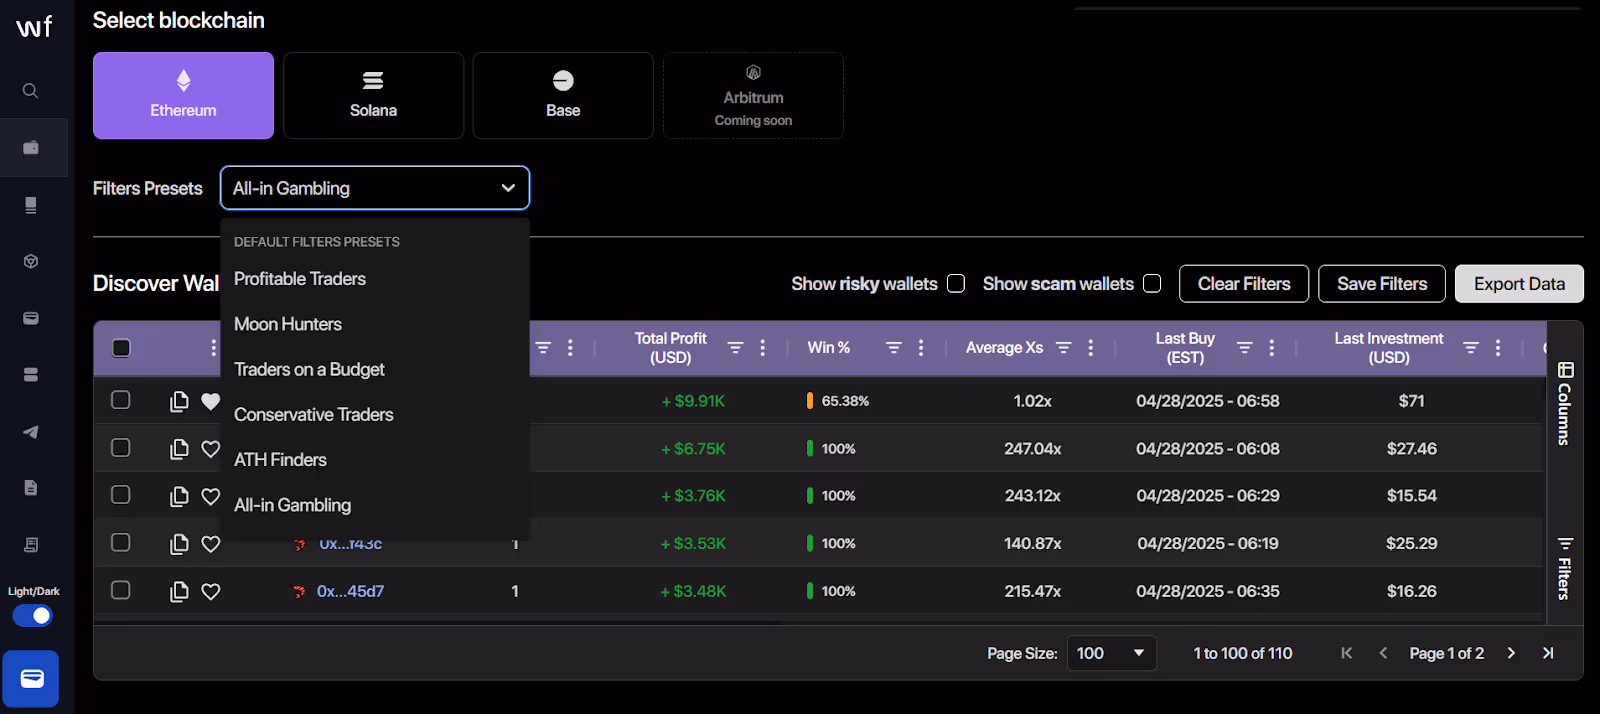Screen dimensions: 1600x714
Task: Open Last Buy column menu dots
Action: click(1271, 348)
